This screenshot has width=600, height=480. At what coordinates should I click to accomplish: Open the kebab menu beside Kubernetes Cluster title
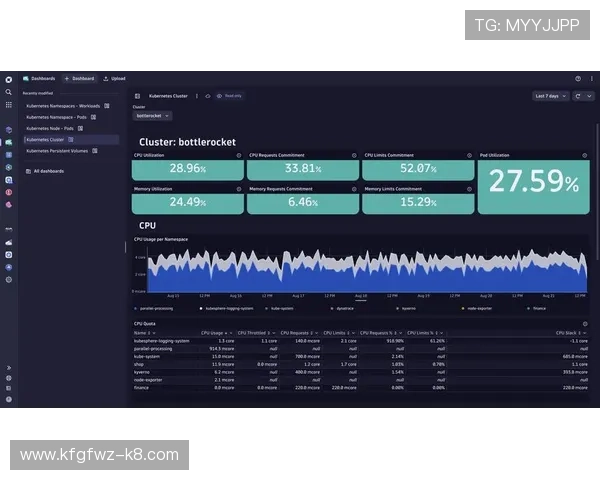point(196,96)
